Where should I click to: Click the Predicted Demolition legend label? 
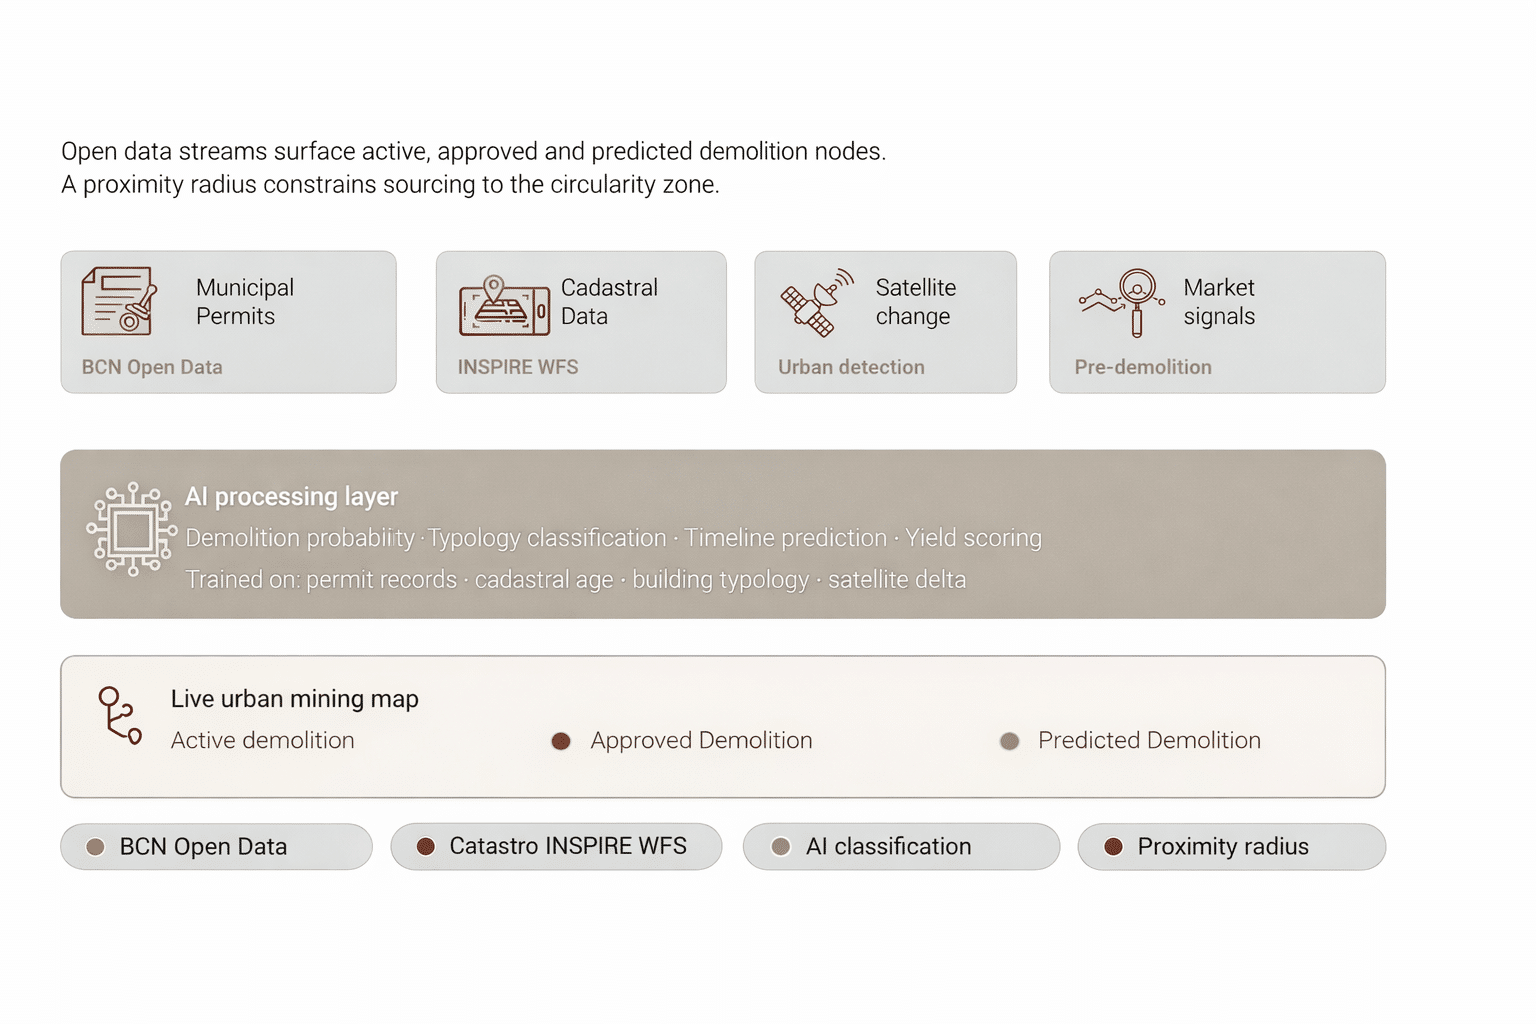(x=1149, y=740)
